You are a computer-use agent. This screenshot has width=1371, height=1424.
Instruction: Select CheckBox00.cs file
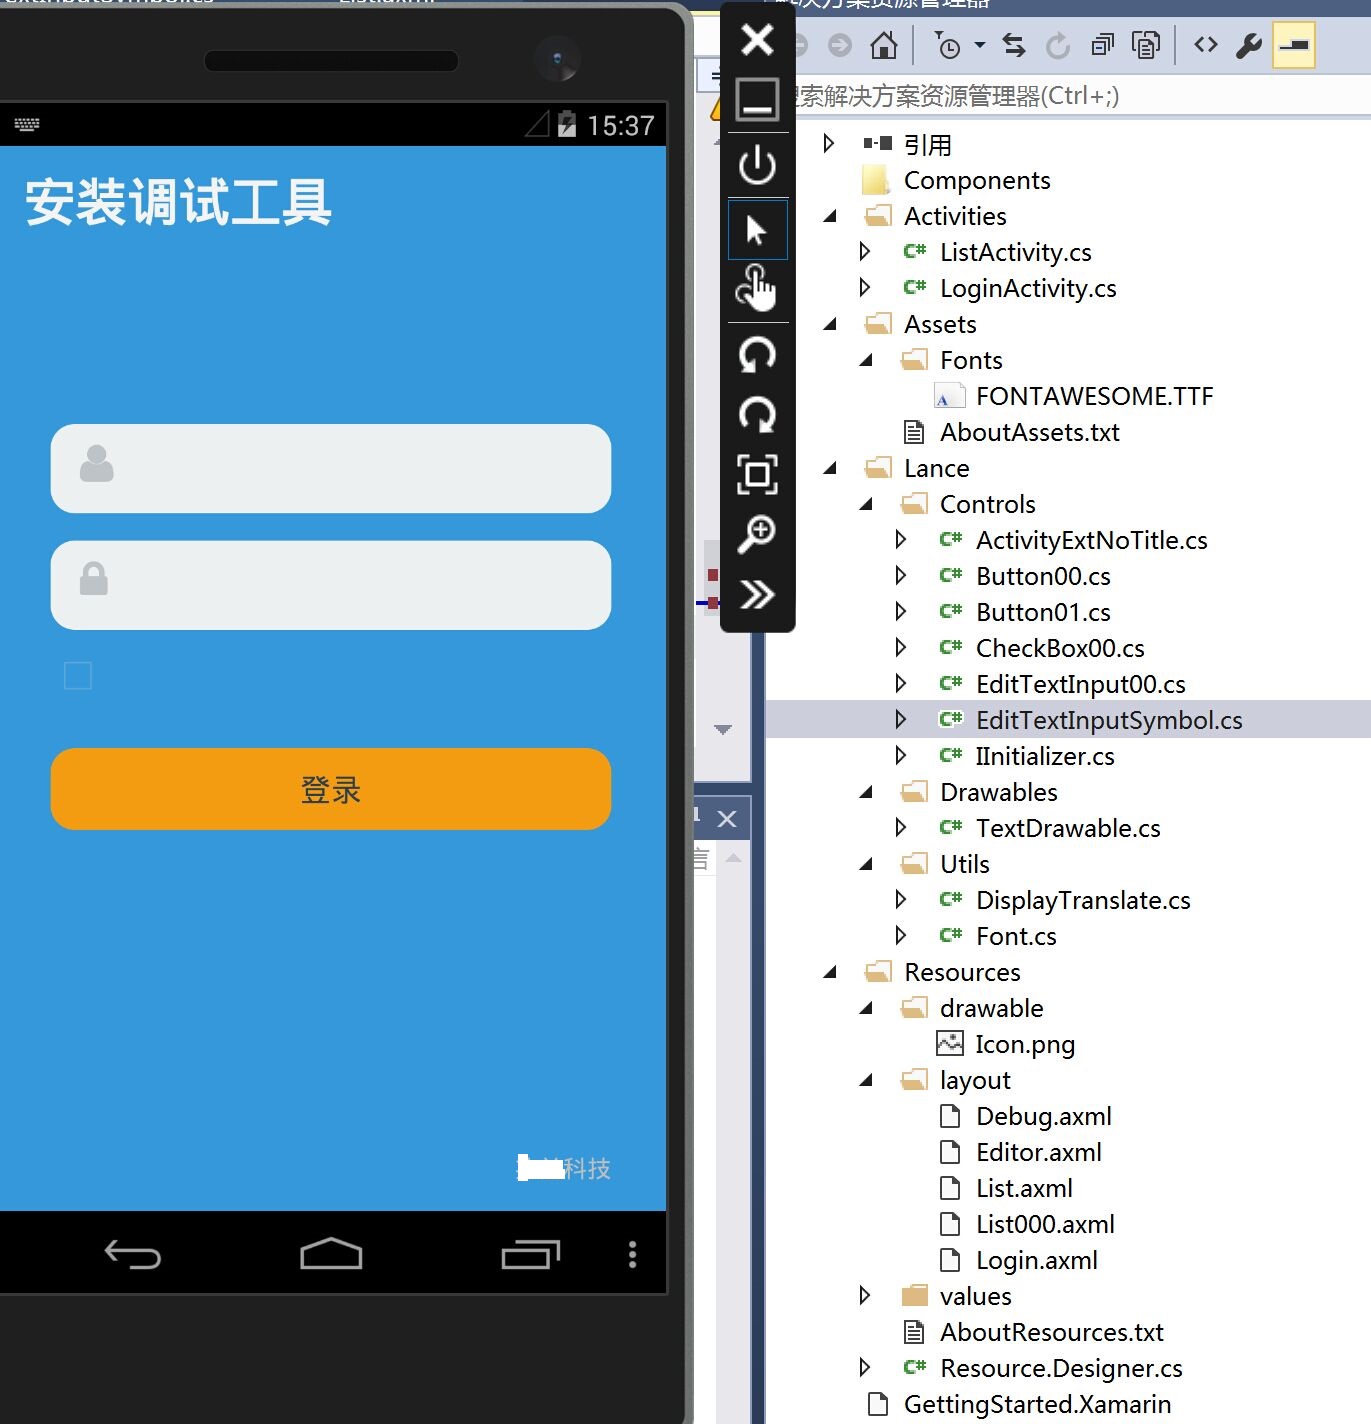click(1060, 648)
